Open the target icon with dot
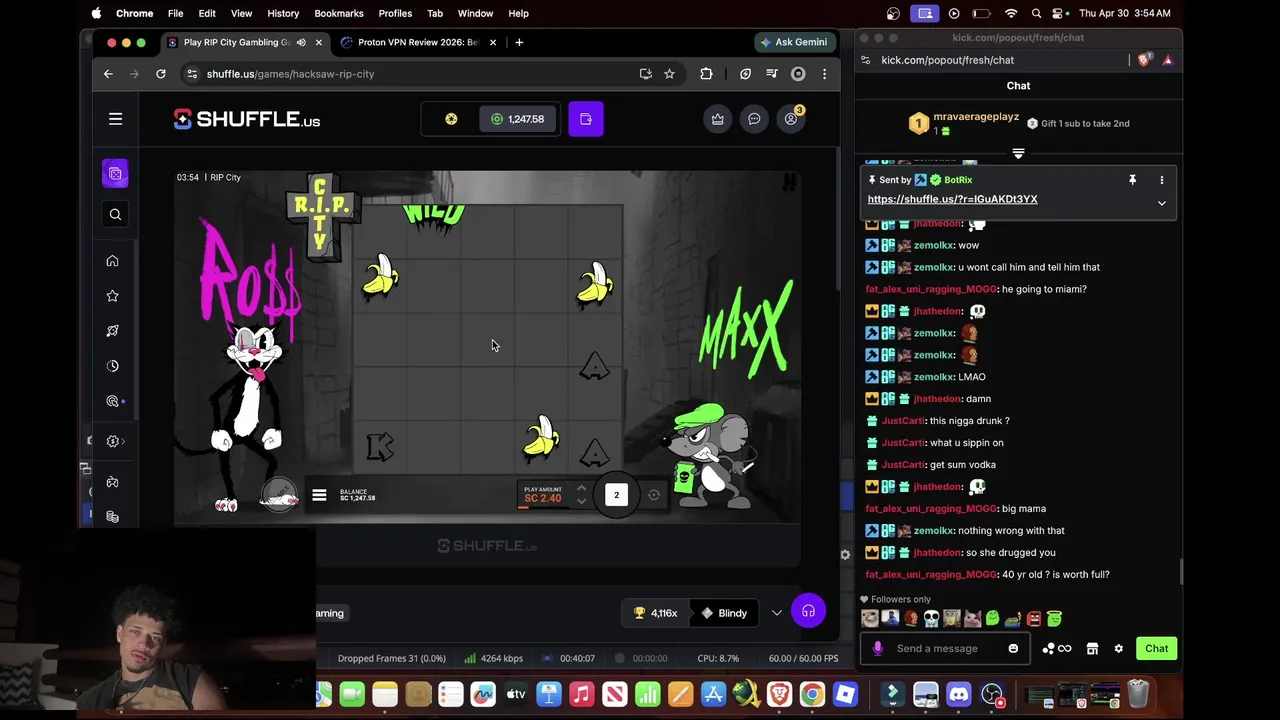The height and width of the screenshot is (720, 1280). click(113, 401)
